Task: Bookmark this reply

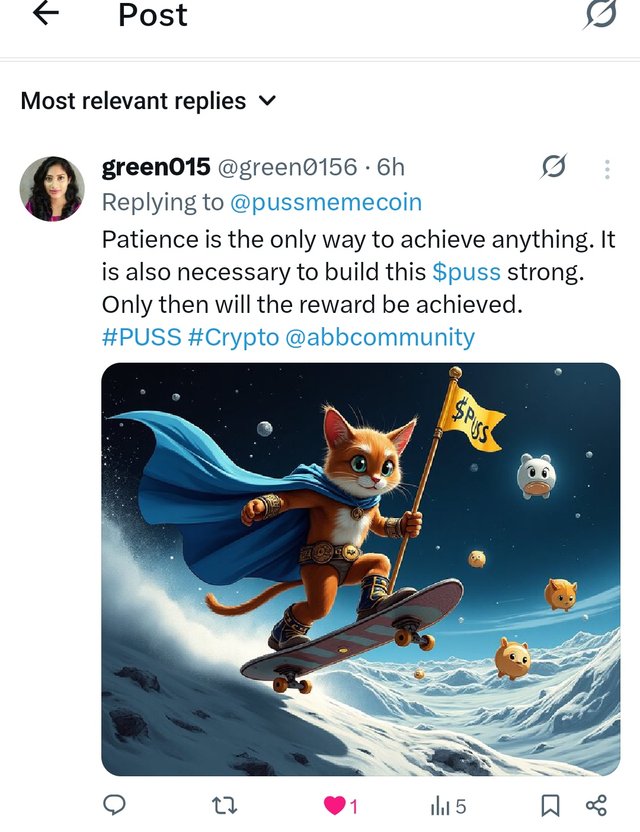Action: pyautogui.click(x=550, y=805)
